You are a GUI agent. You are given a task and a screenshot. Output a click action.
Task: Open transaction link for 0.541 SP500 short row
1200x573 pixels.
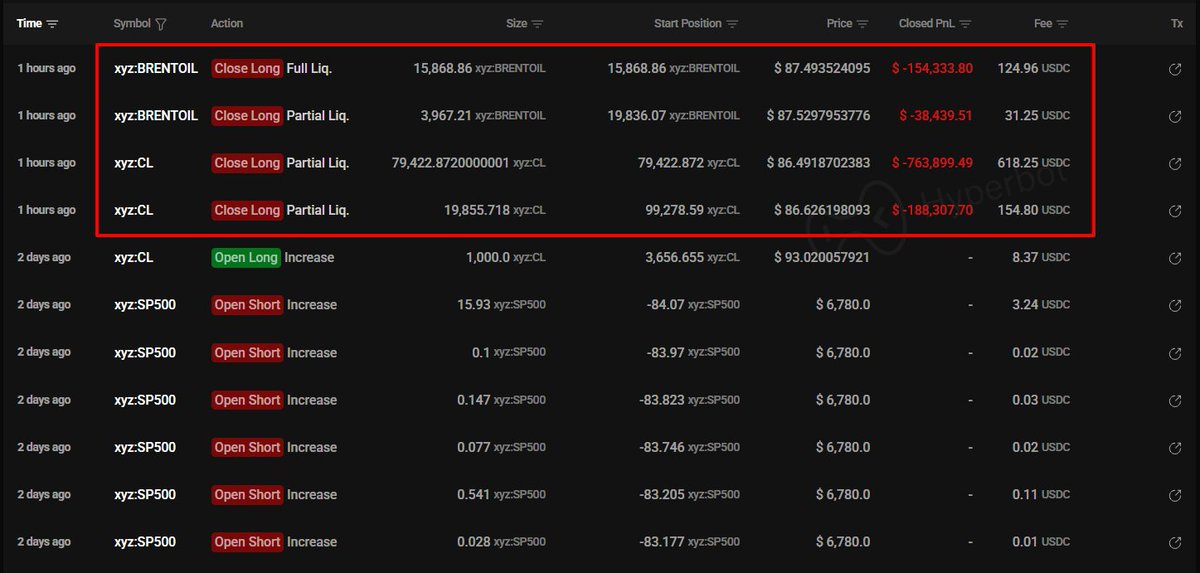[1177, 495]
